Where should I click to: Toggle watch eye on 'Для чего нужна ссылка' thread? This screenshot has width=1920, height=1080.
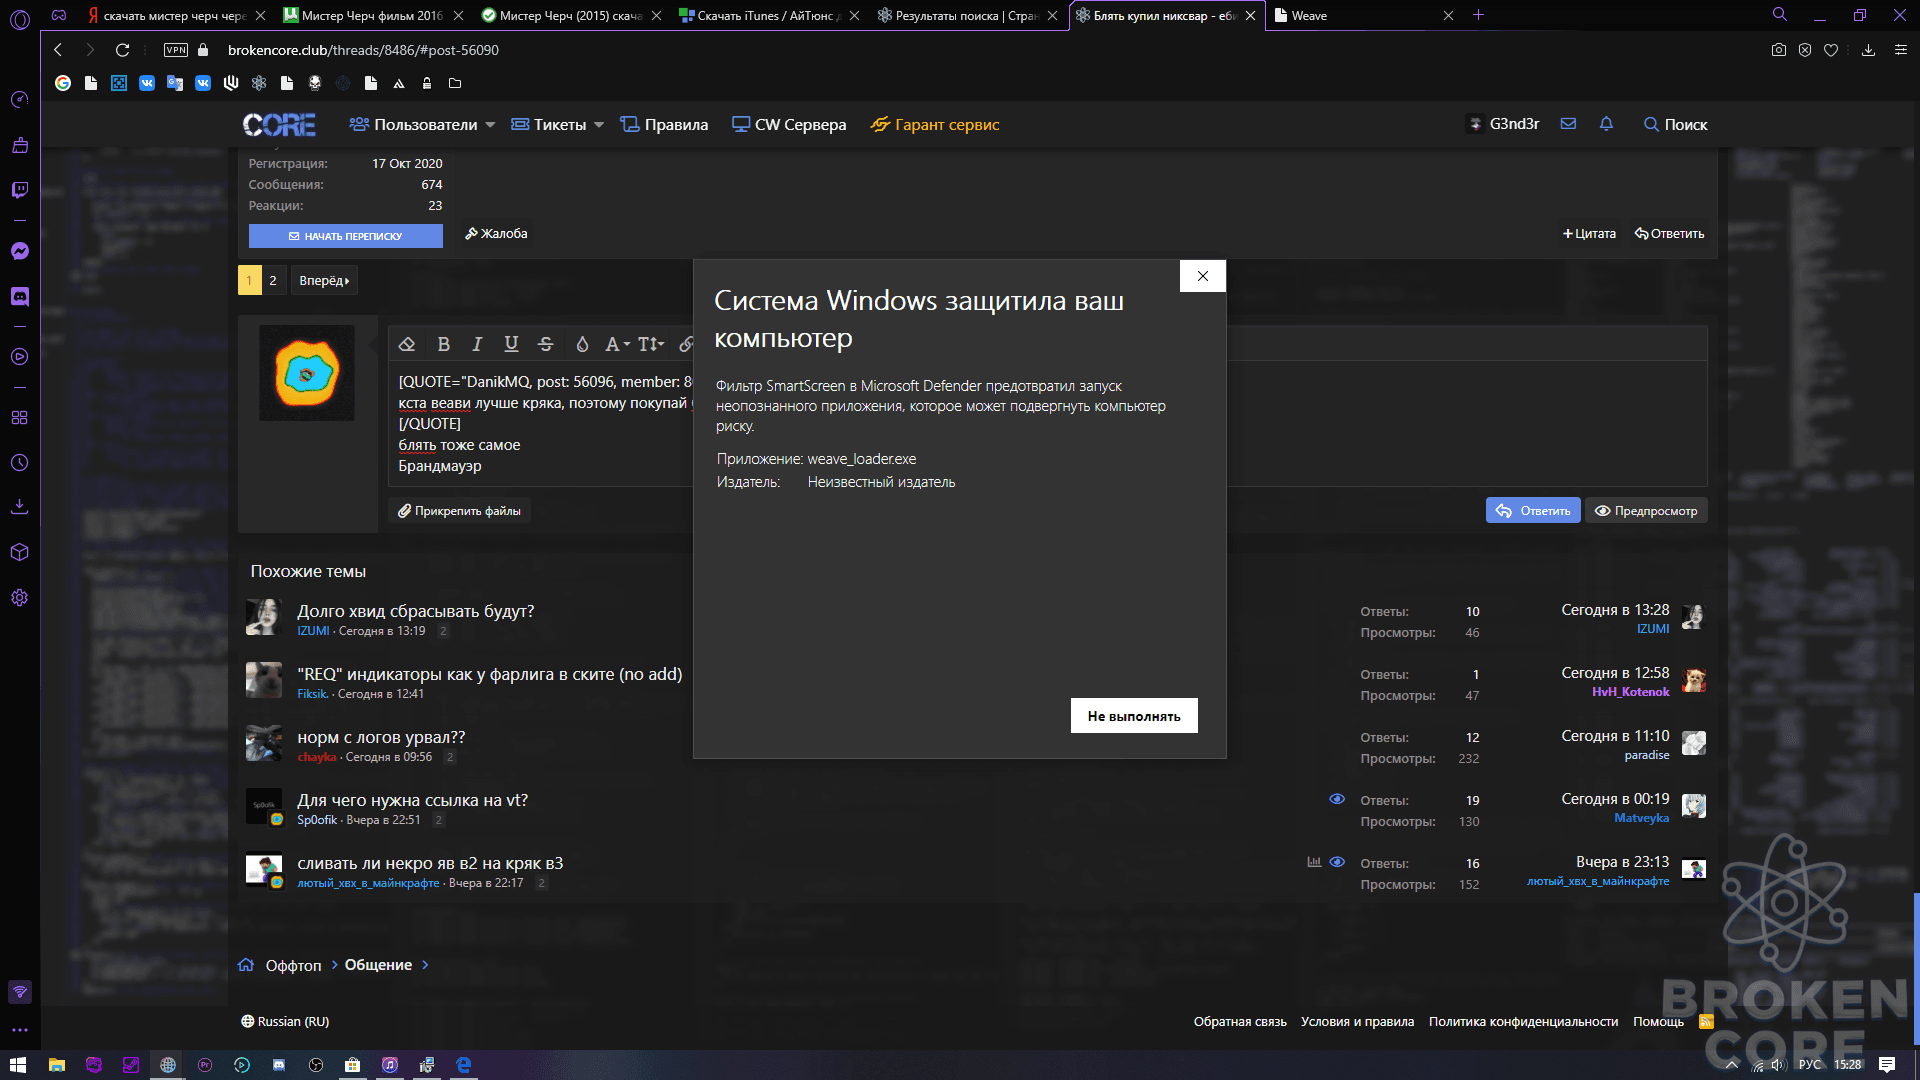1337,799
